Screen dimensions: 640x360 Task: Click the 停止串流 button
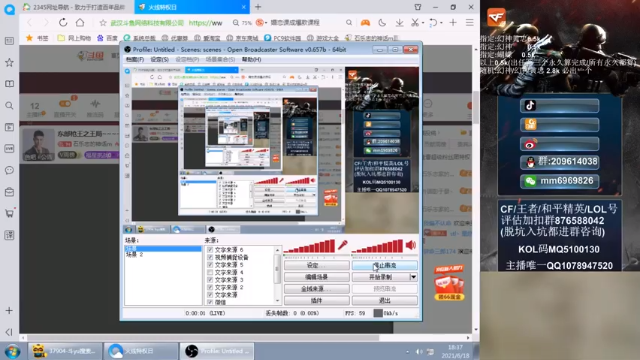[384, 265]
